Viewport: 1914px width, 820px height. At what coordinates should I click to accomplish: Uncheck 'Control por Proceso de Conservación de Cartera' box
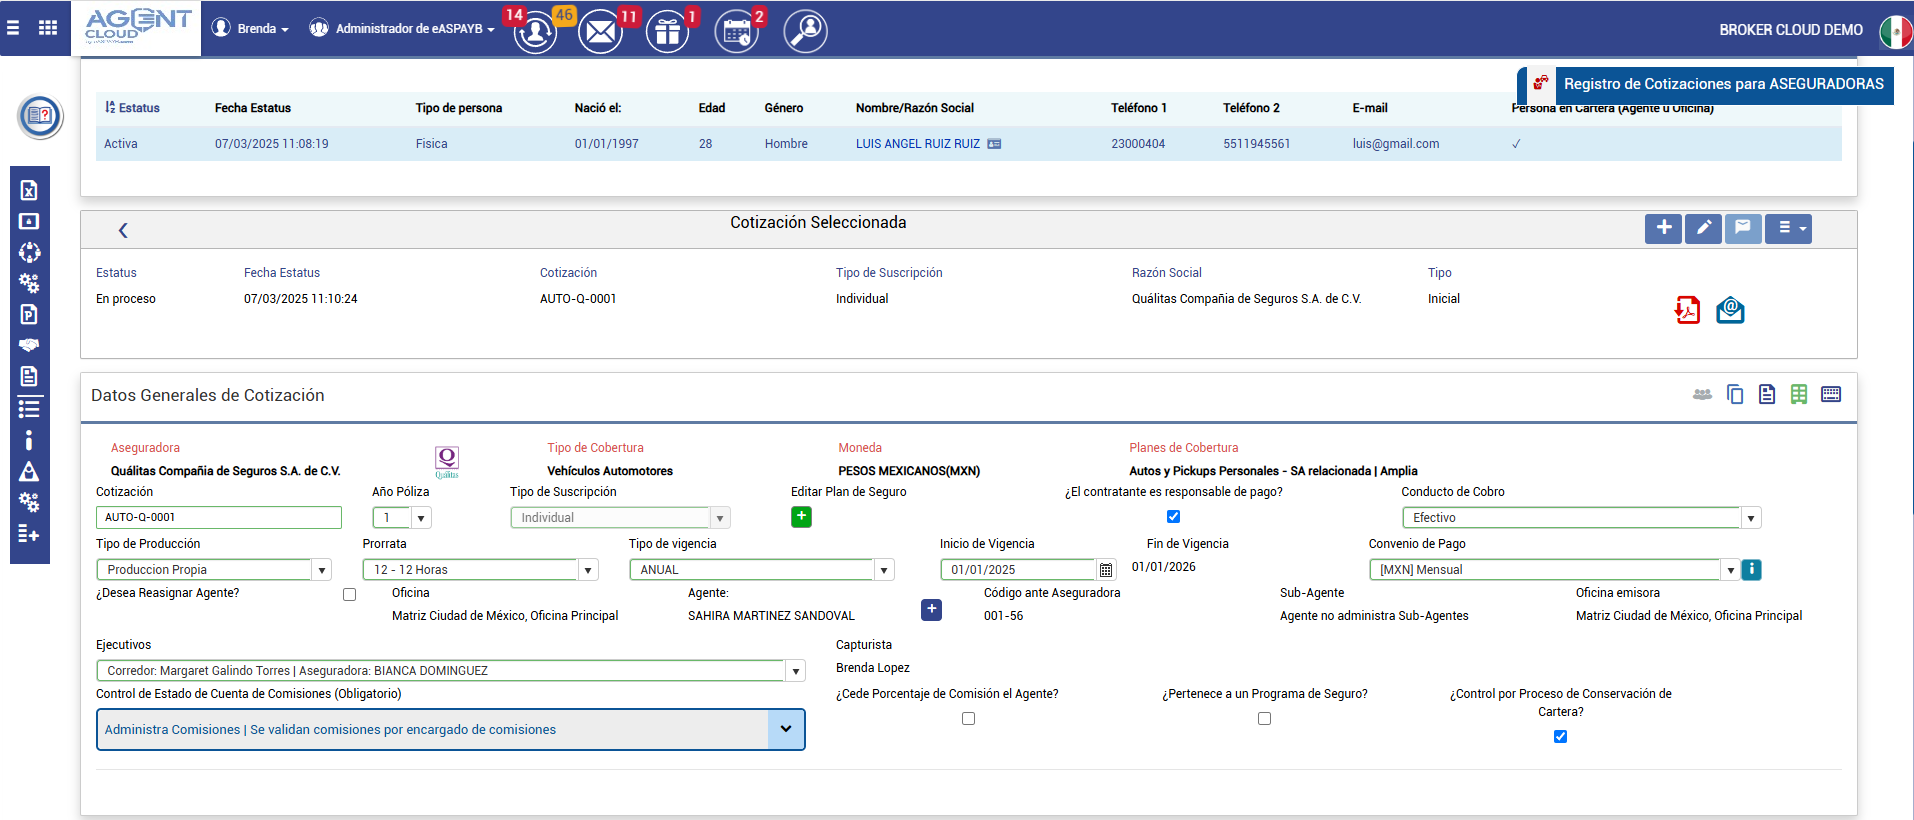1560,736
